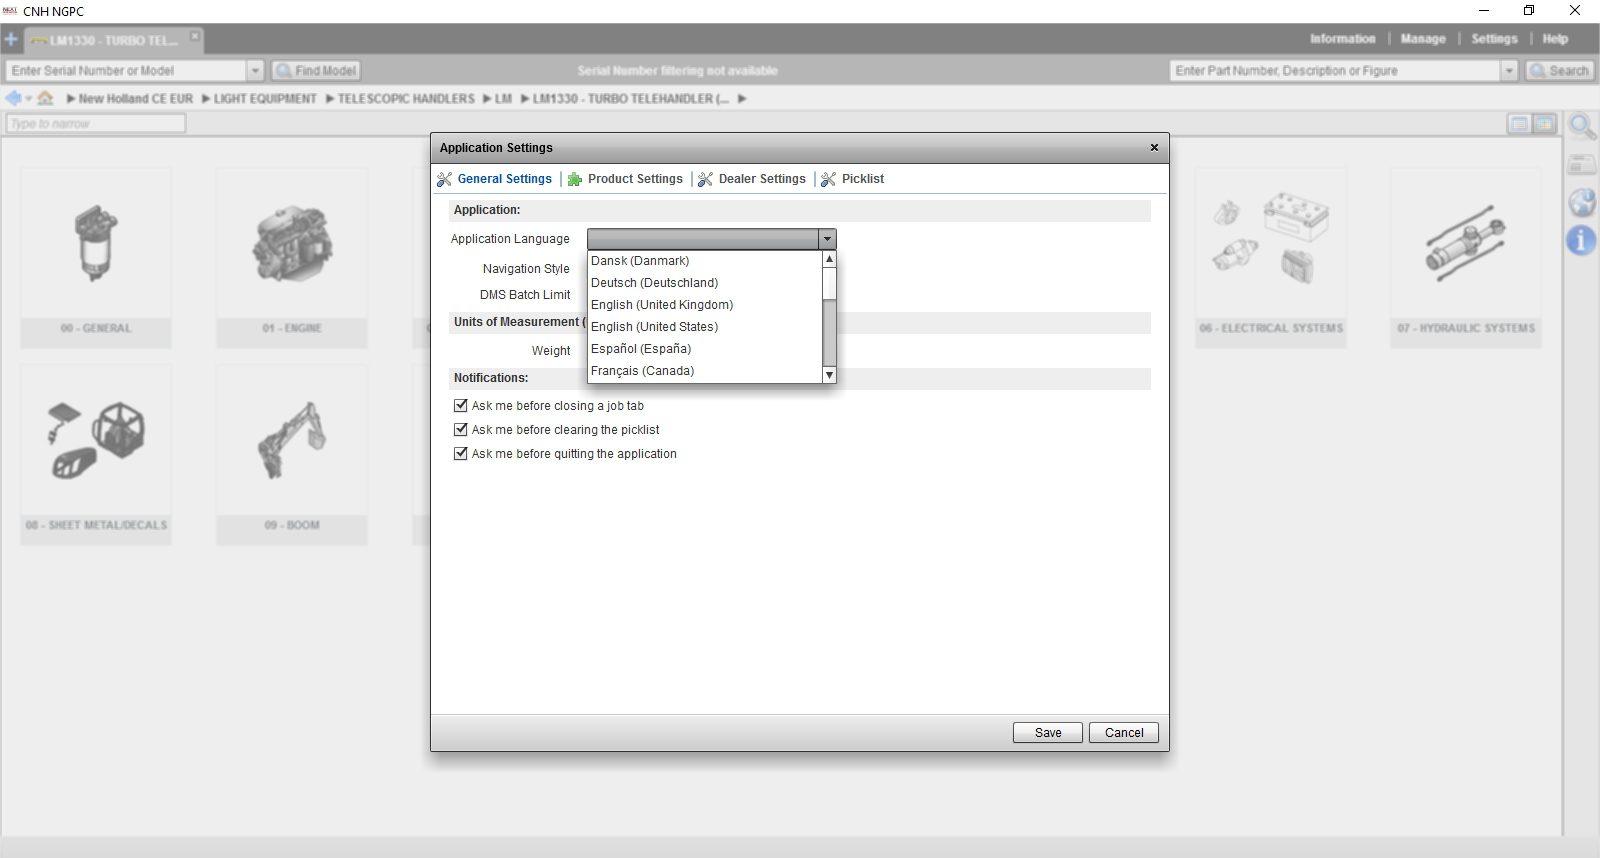
Task: Open the 09 - BOOM thumbnail
Action: pyautogui.click(x=292, y=454)
